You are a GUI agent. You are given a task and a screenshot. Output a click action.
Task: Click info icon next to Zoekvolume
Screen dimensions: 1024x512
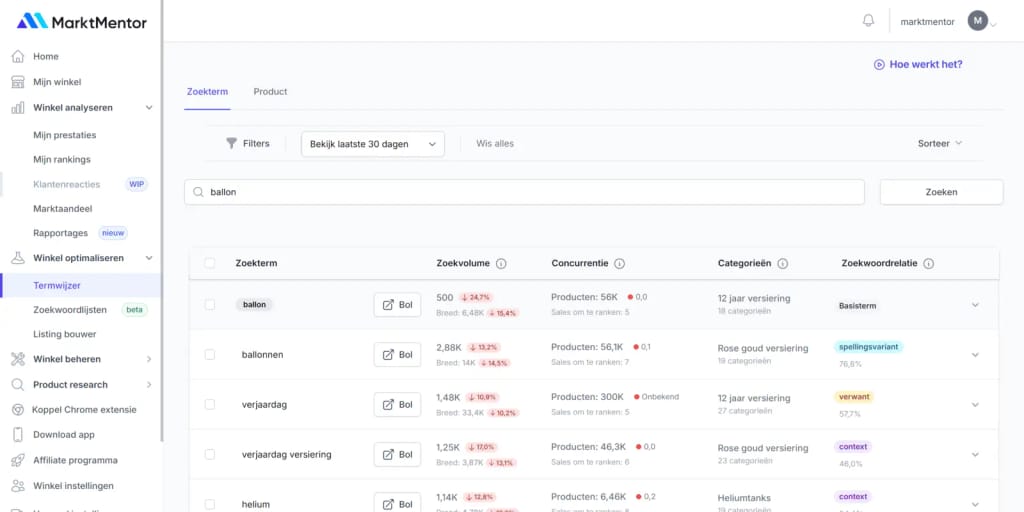point(501,264)
